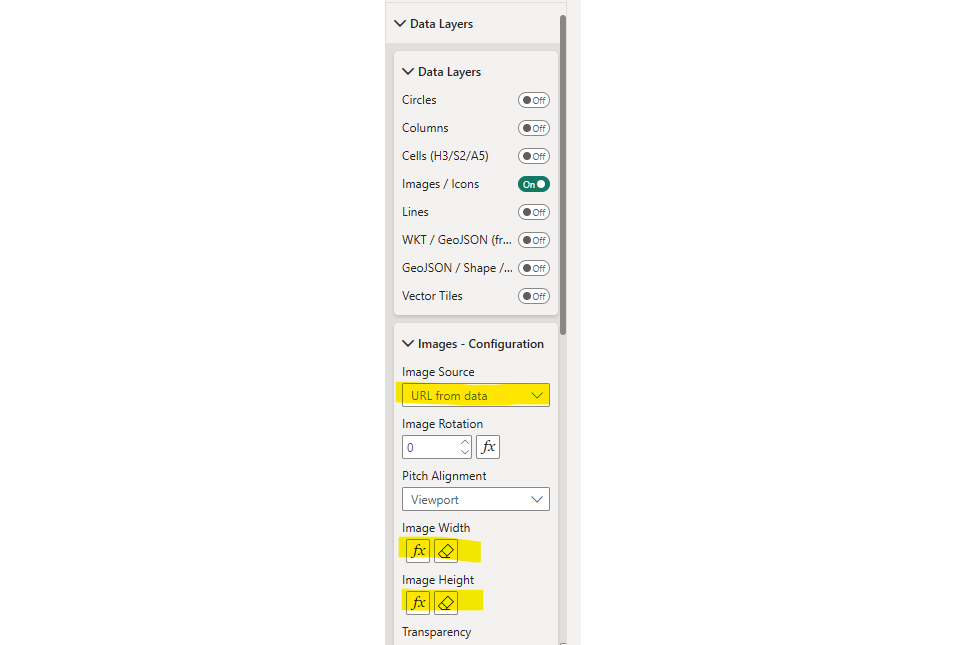Open the Pitch Alignment Viewport dropdown

pyautogui.click(x=475, y=499)
